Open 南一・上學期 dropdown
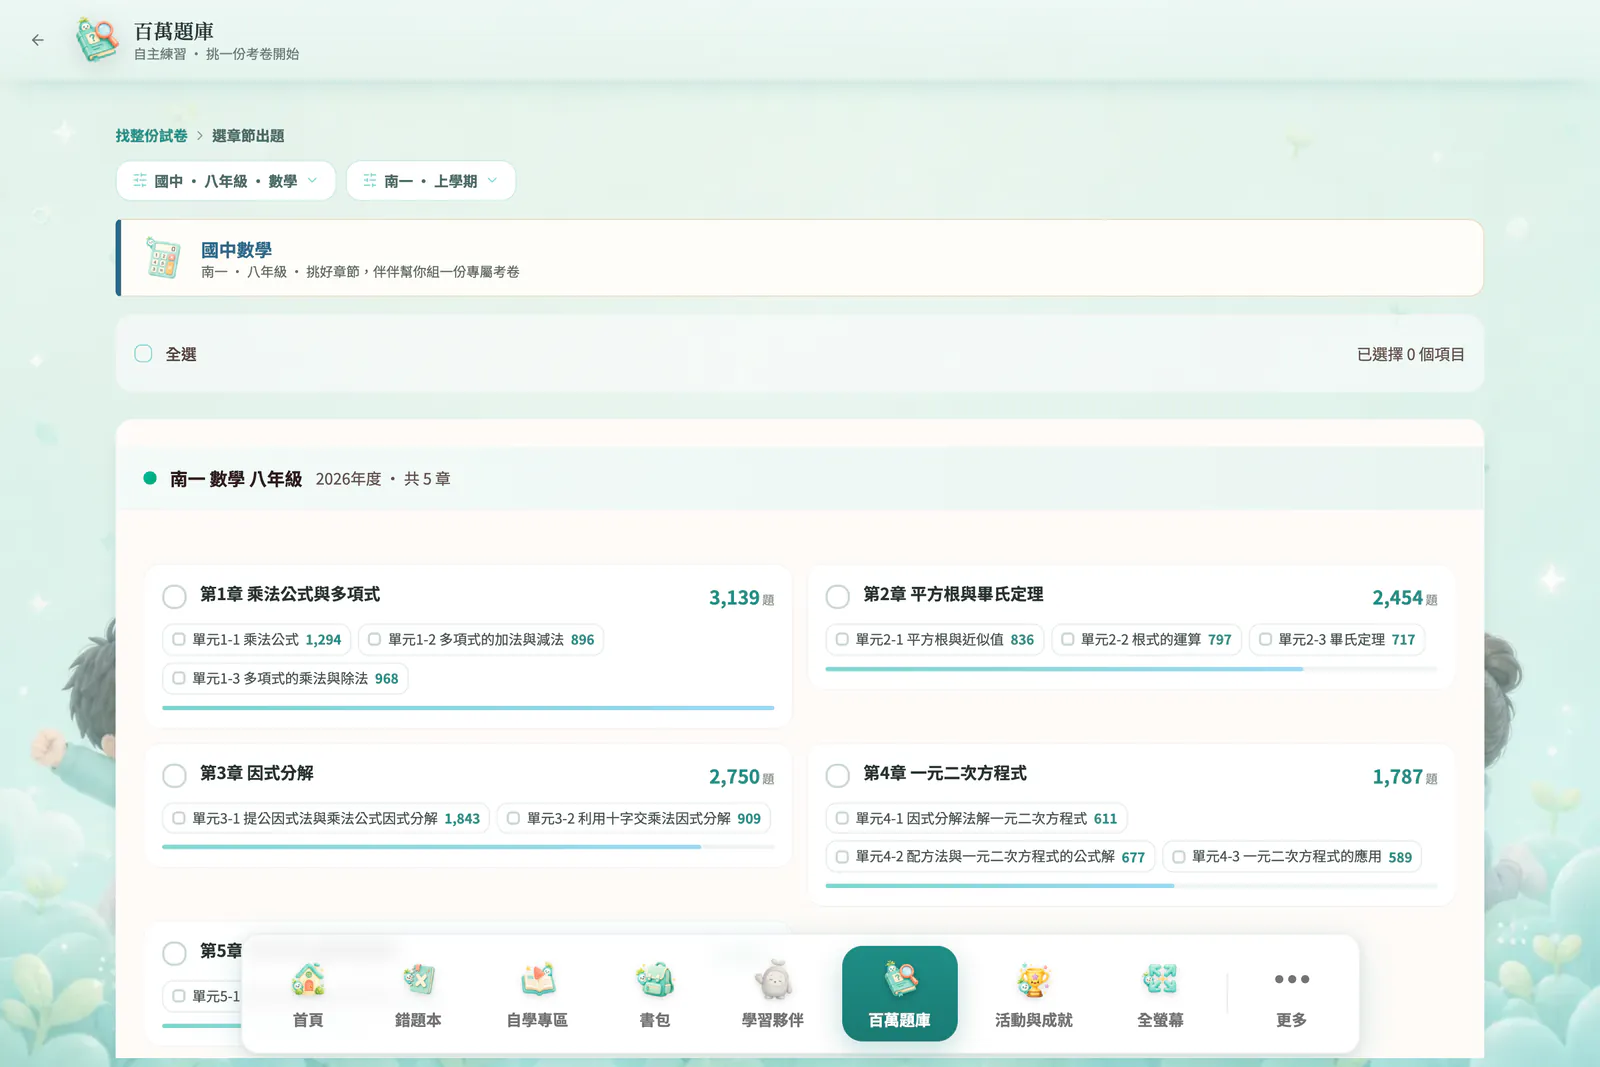The height and width of the screenshot is (1067, 1600). click(431, 181)
